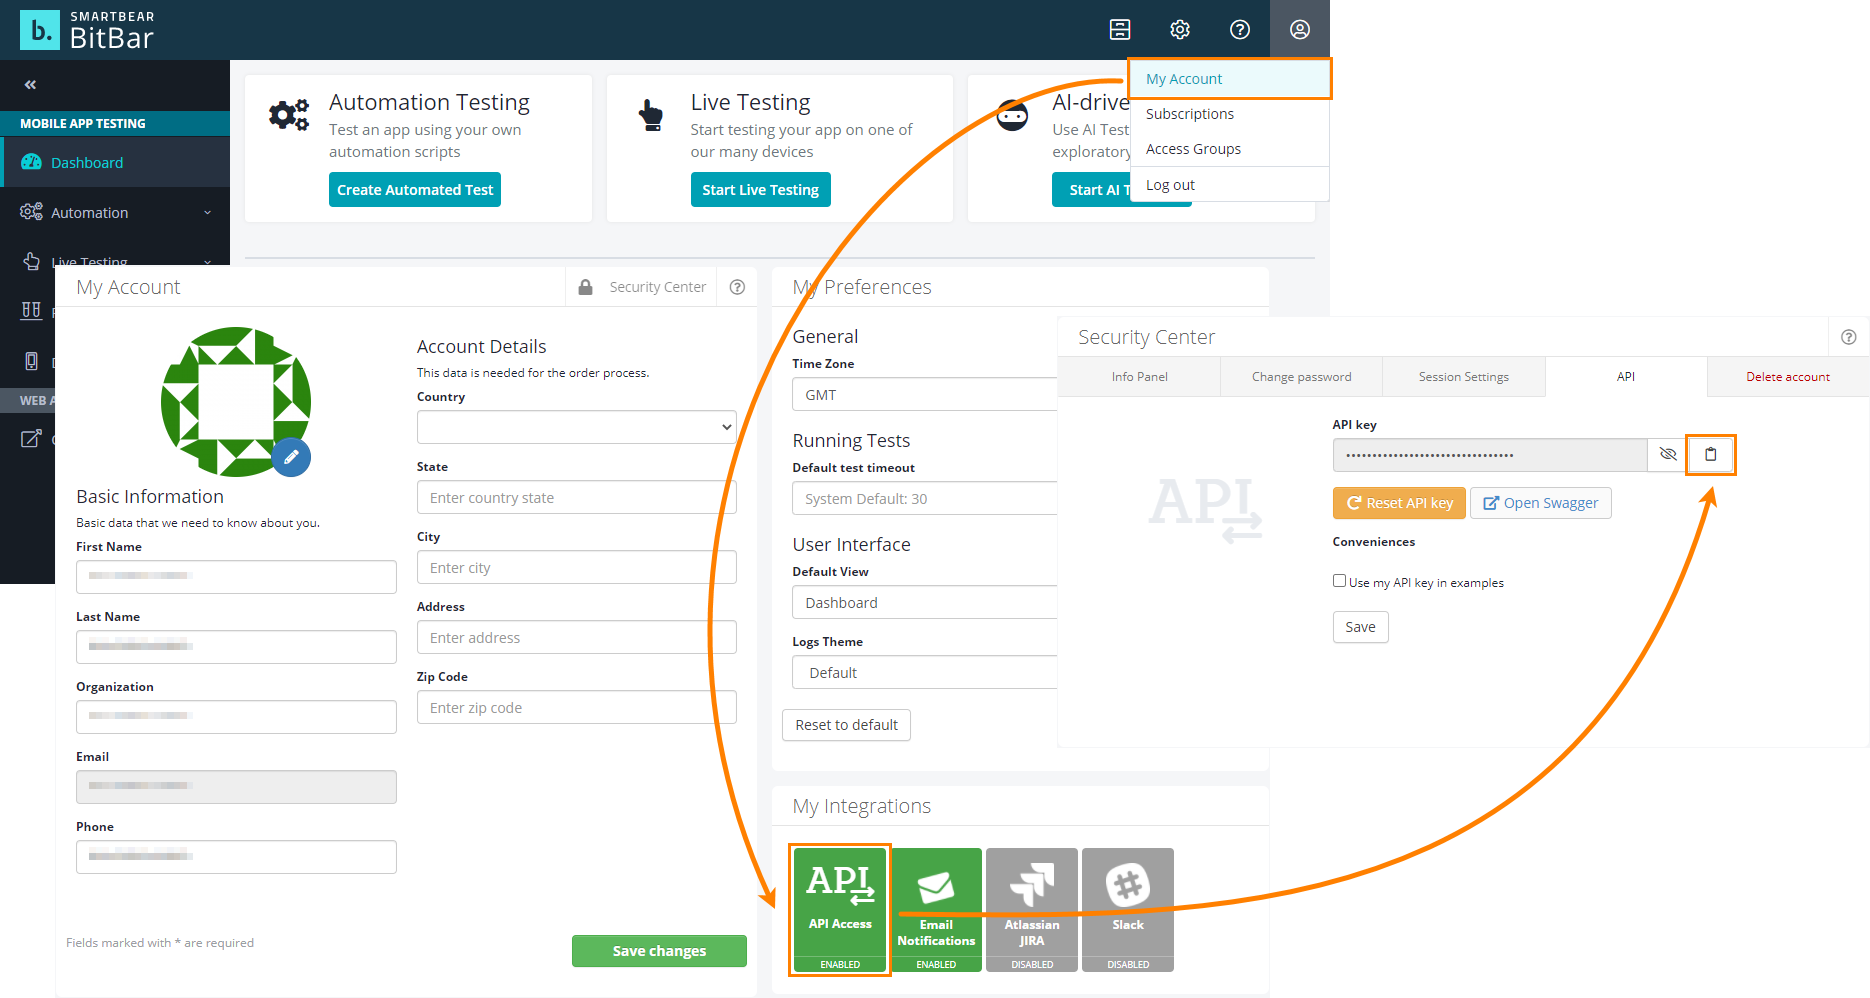Open the help question mark in top bar
Viewport: 1870px width, 998px height.
pos(1240,30)
